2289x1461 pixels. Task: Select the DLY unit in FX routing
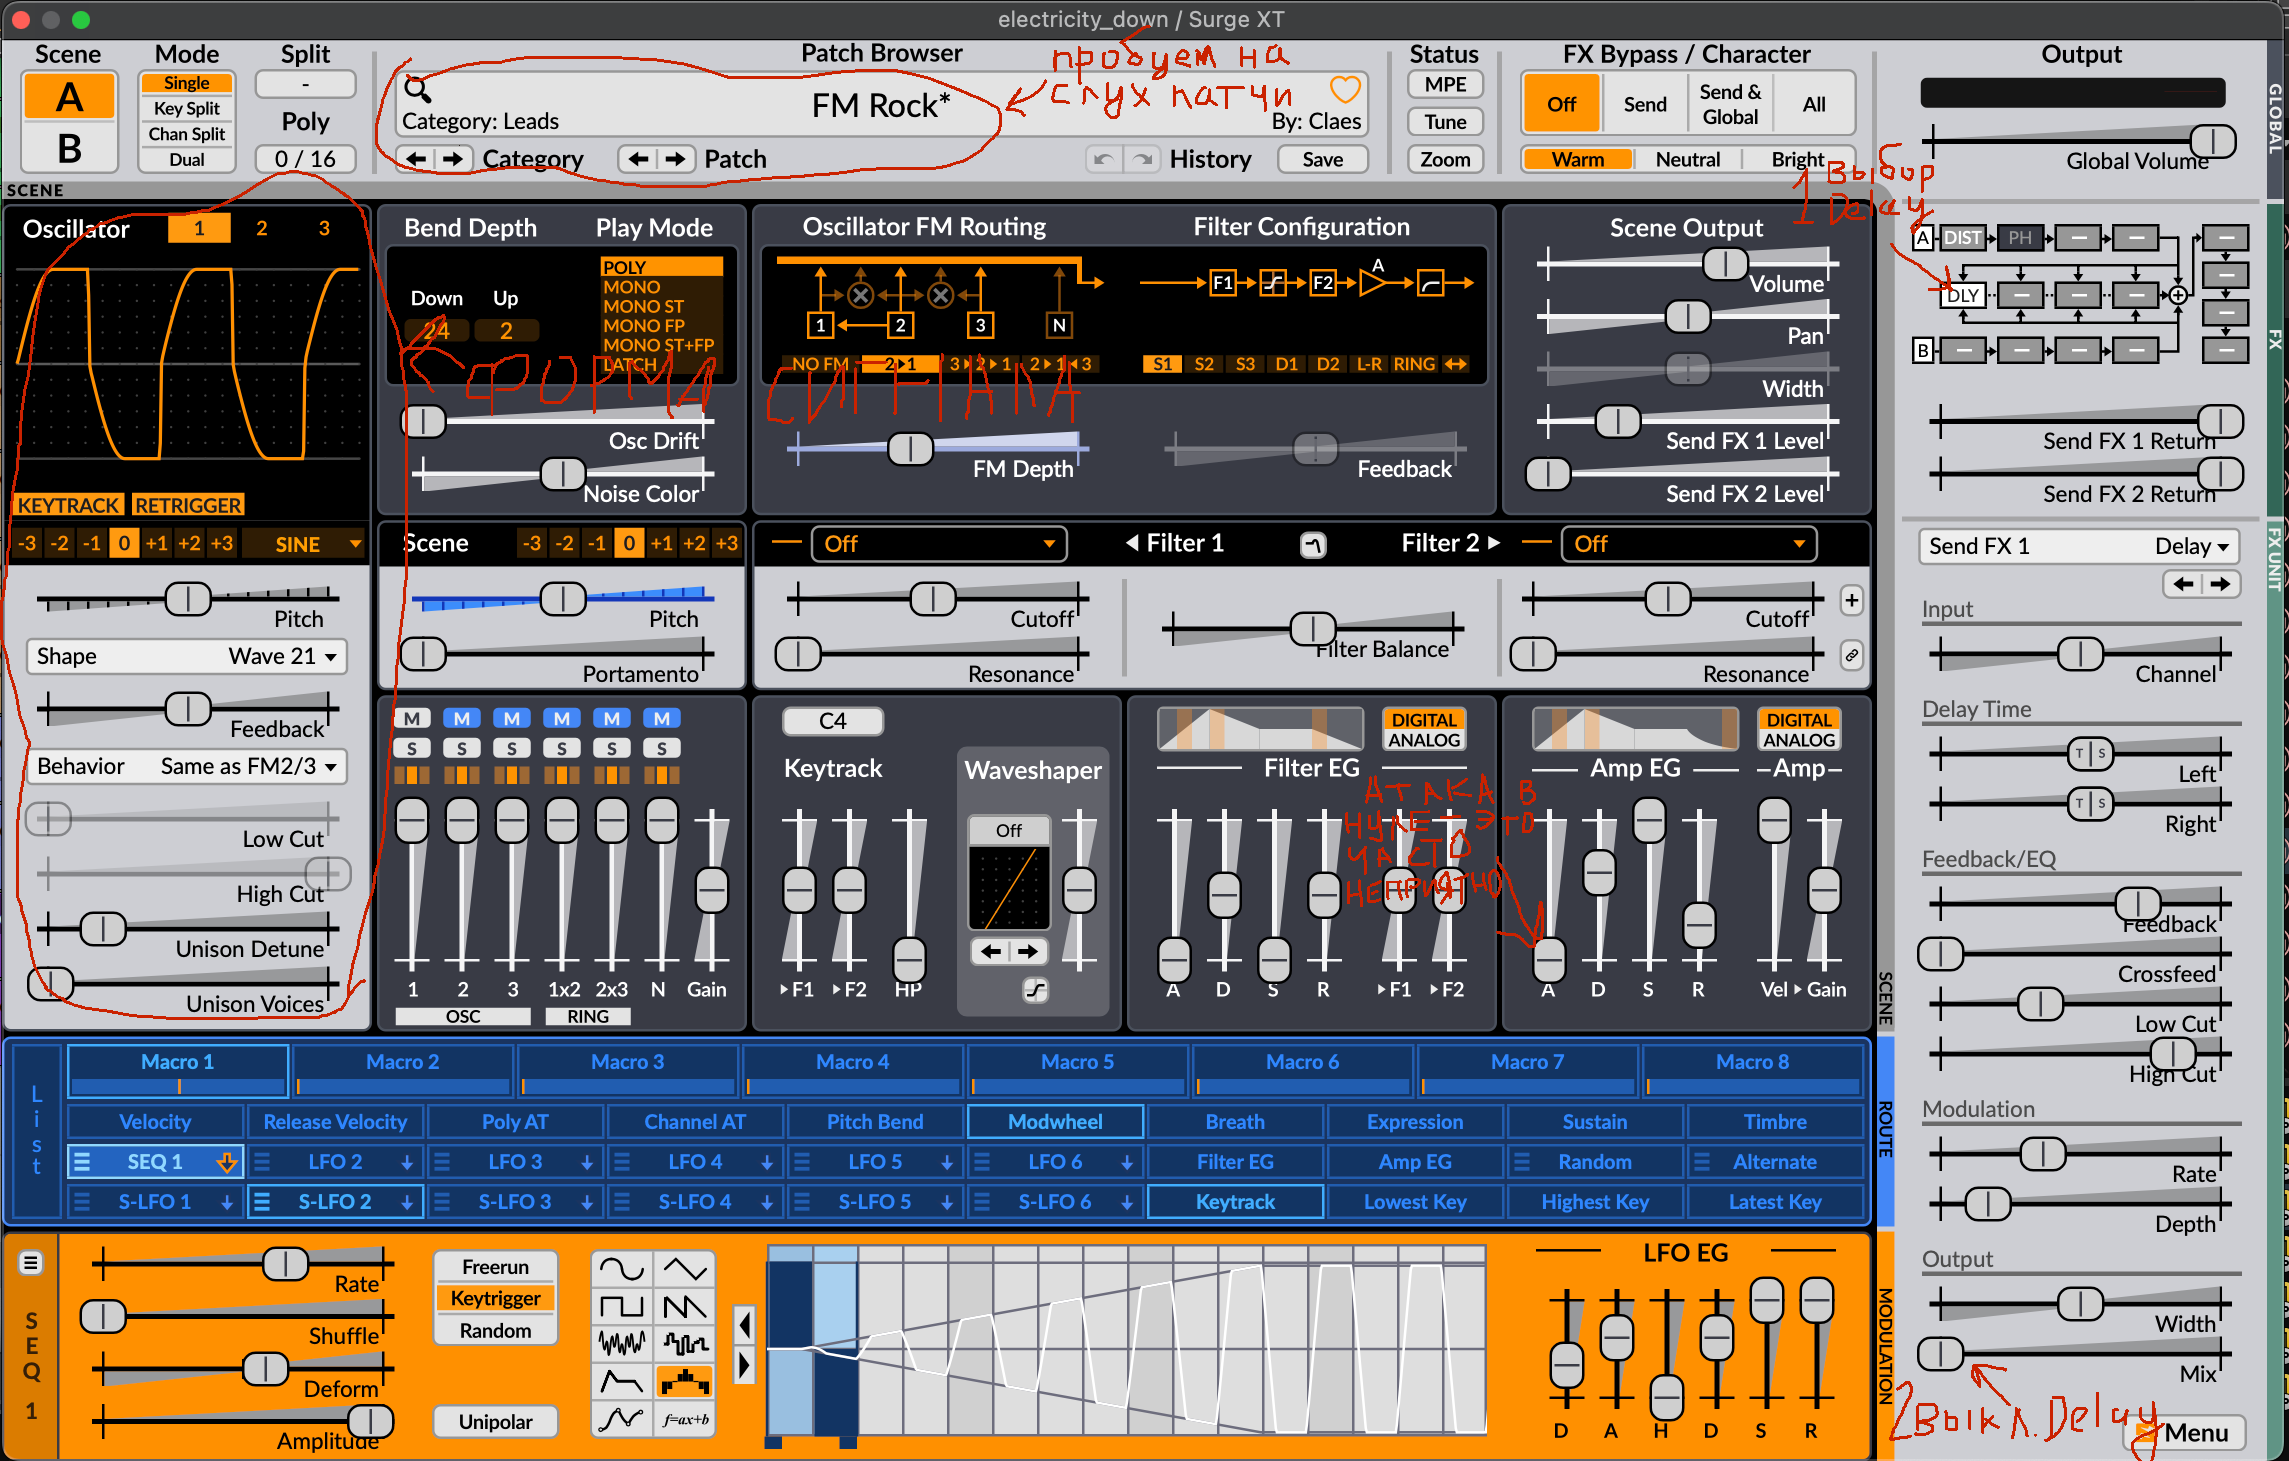point(1963,295)
